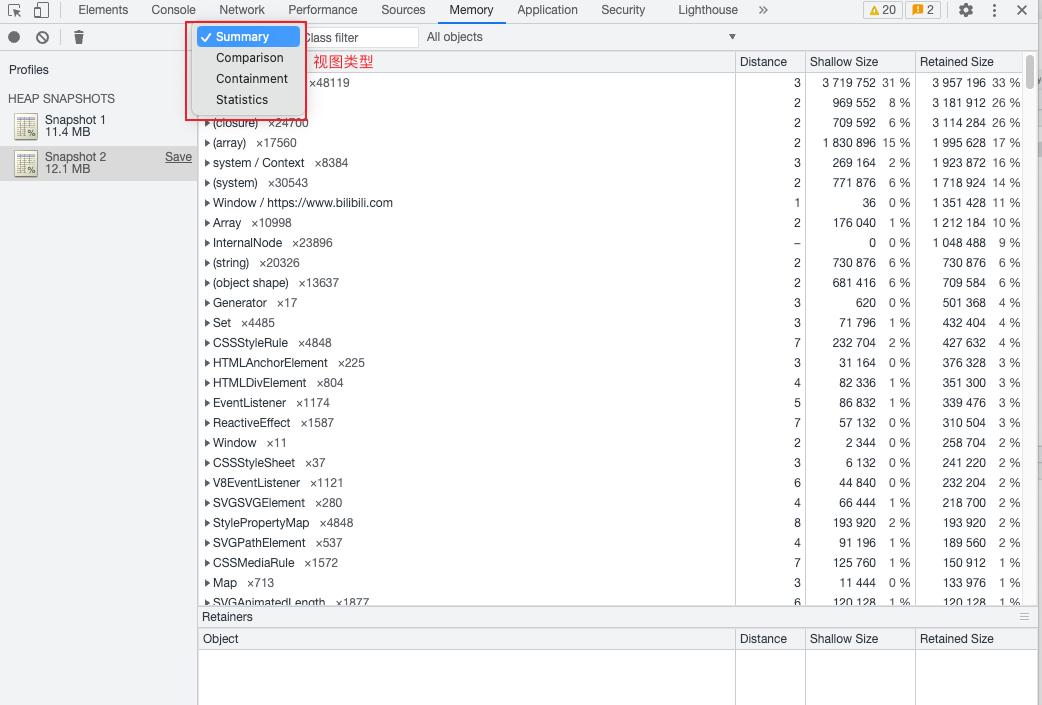Click the trash can delete icon
The height and width of the screenshot is (705, 1042).
pos(79,37)
